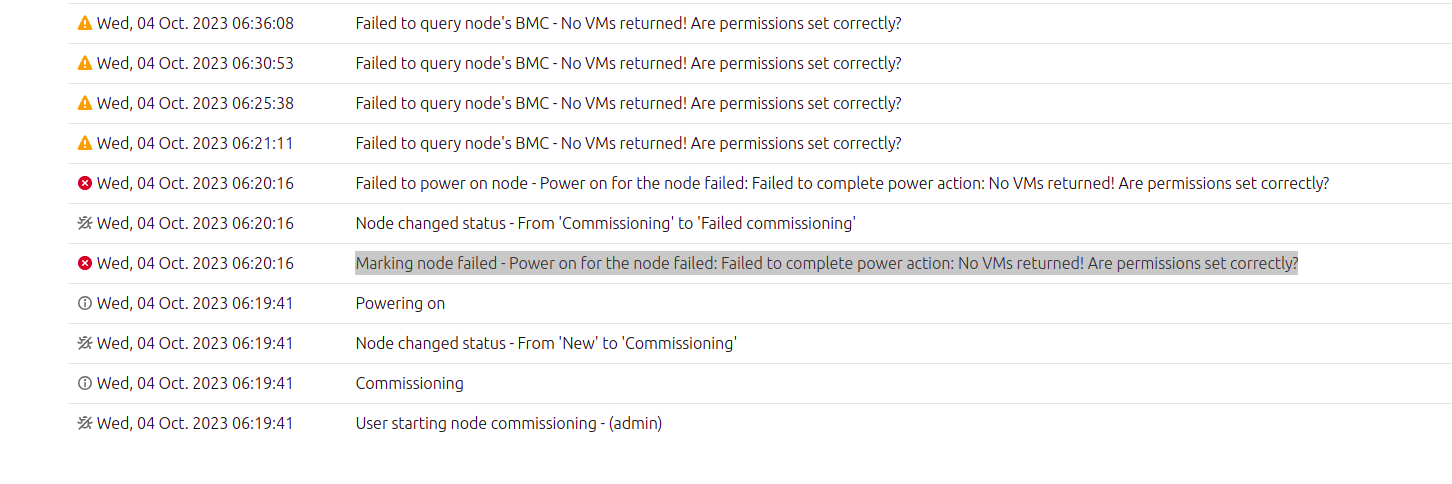
Task: Select the highlighted 'Marking node failed' message
Action: click(x=826, y=263)
